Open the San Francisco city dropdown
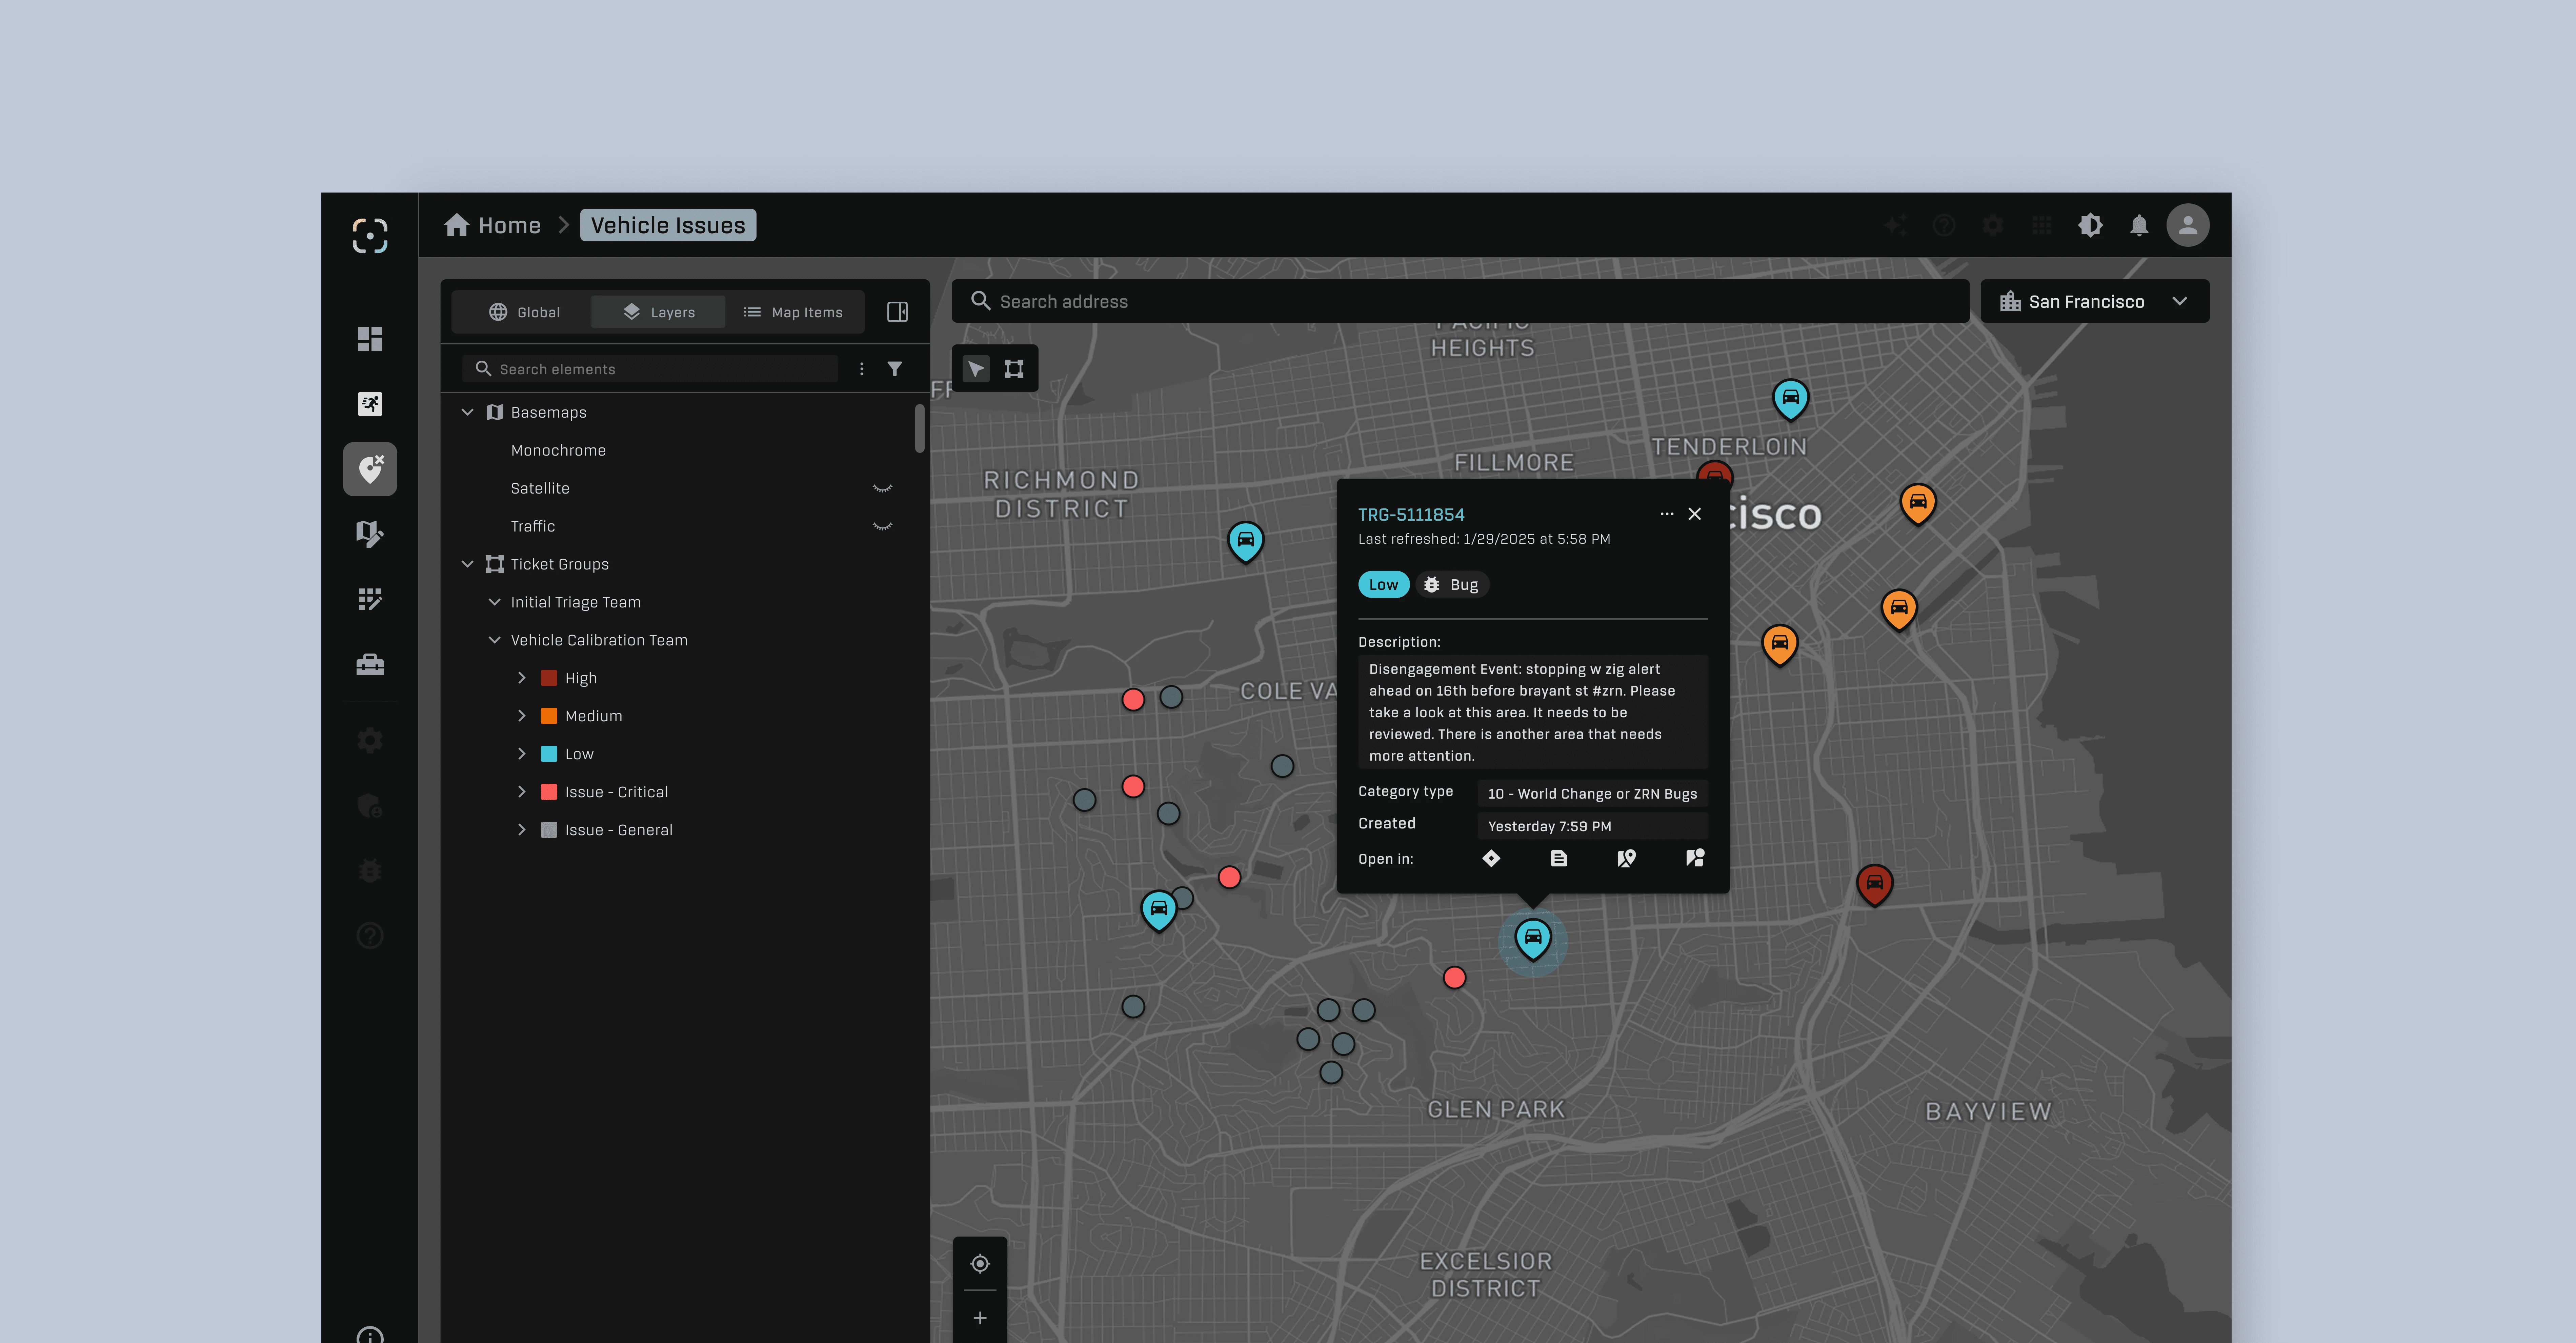 click(x=2095, y=301)
